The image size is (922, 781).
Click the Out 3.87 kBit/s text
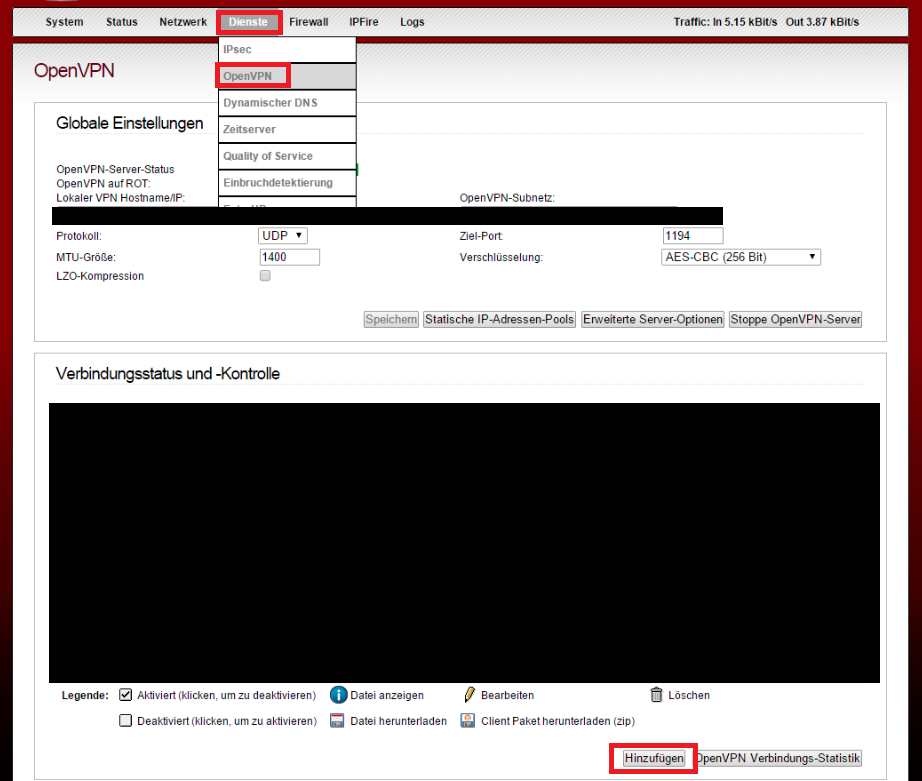822,22
